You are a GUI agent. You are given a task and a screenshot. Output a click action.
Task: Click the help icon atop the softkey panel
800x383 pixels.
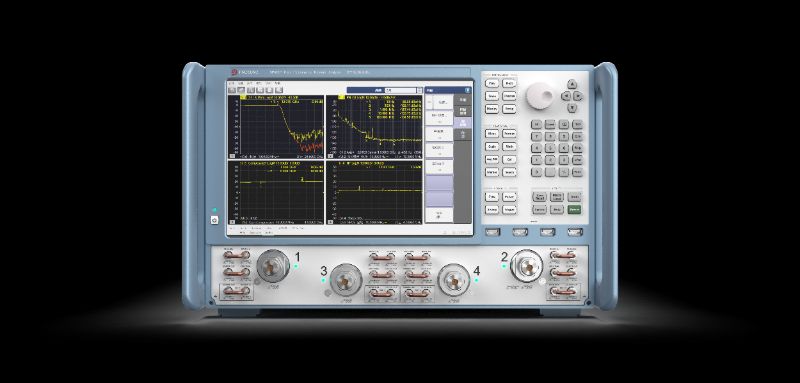467,90
